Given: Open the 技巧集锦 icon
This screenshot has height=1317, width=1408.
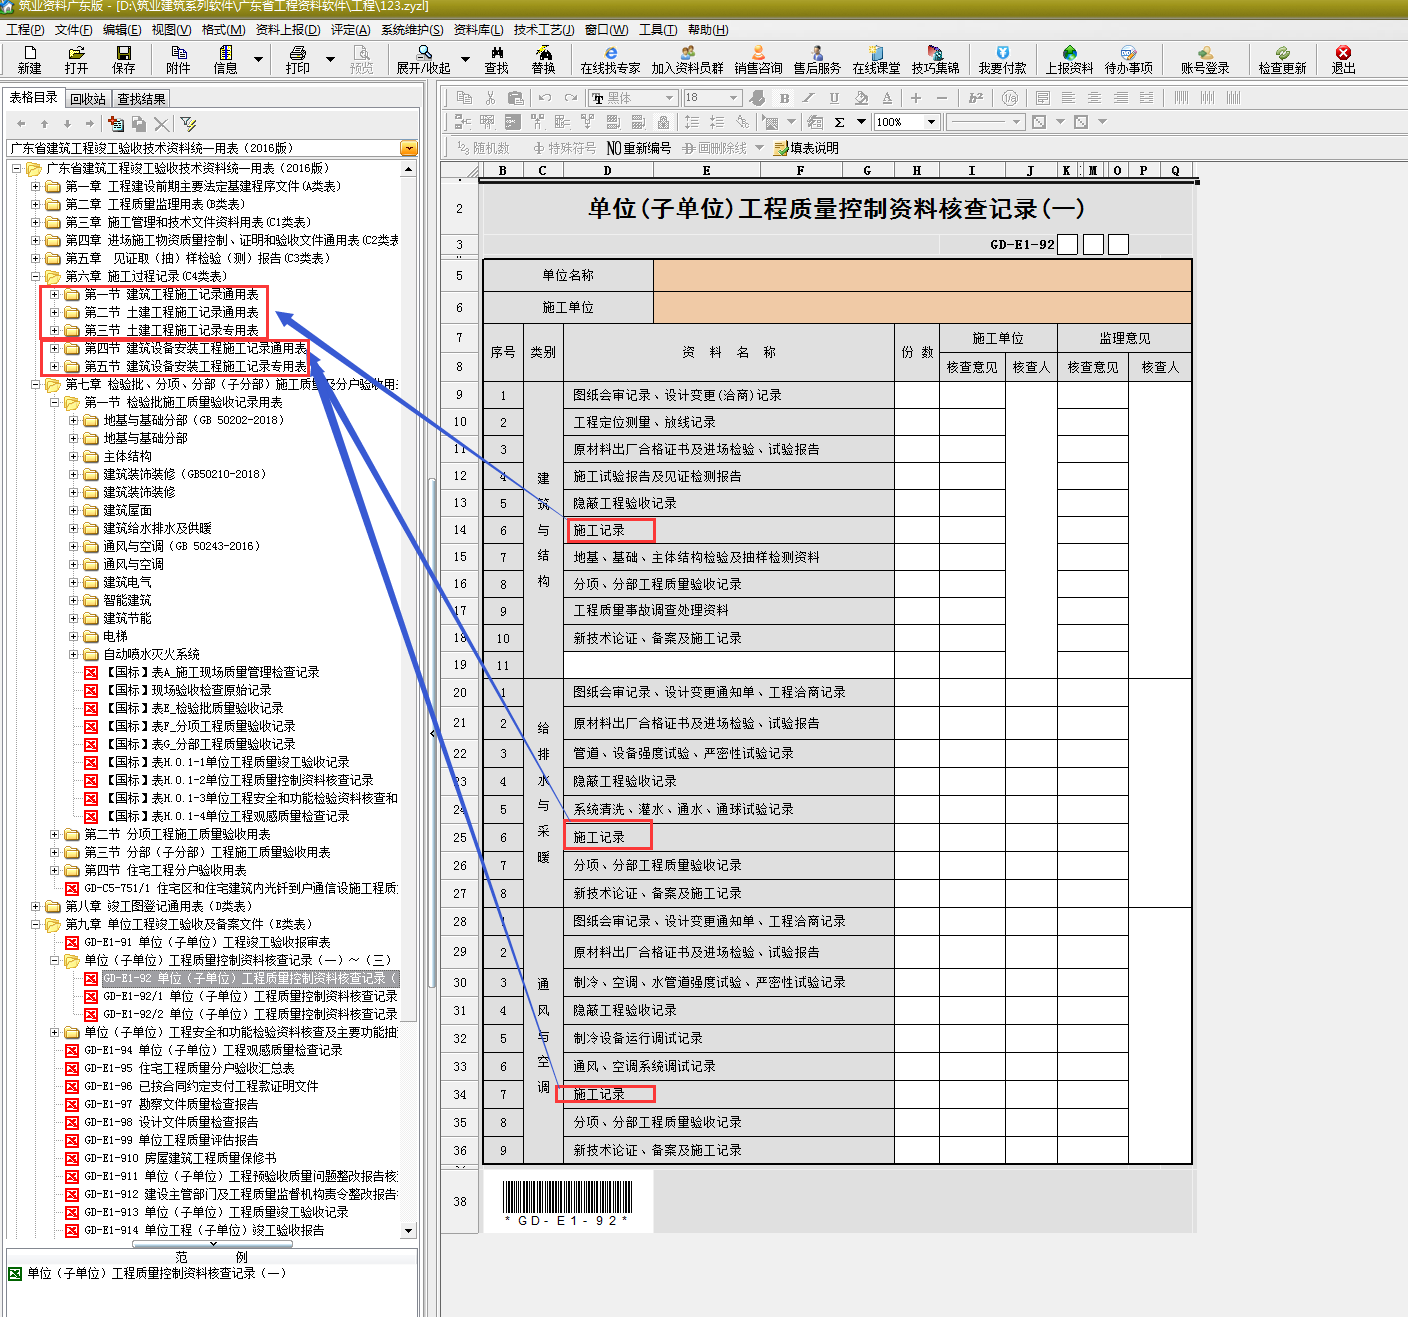Looking at the screenshot, I should (935, 52).
